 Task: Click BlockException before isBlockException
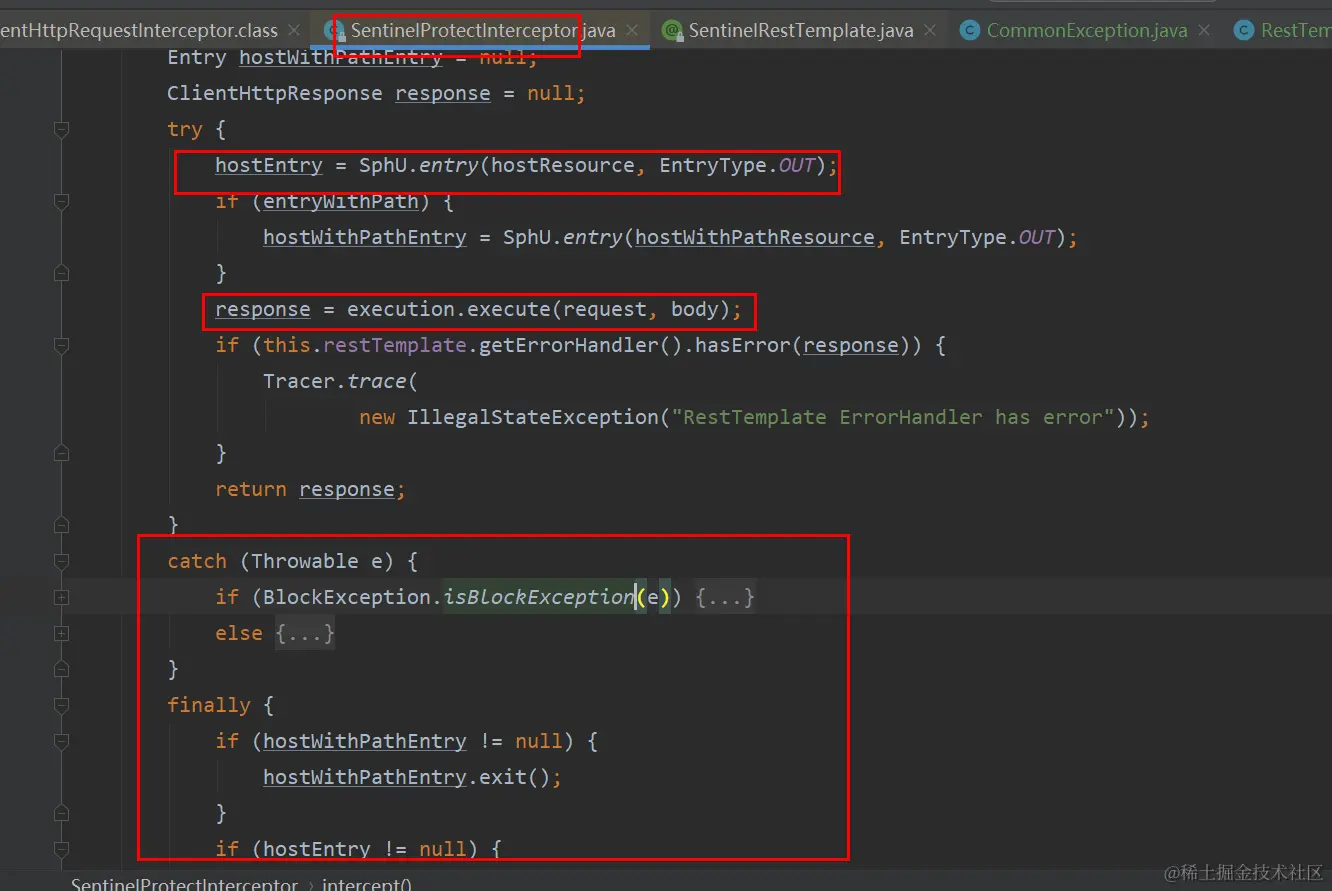pos(347,597)
